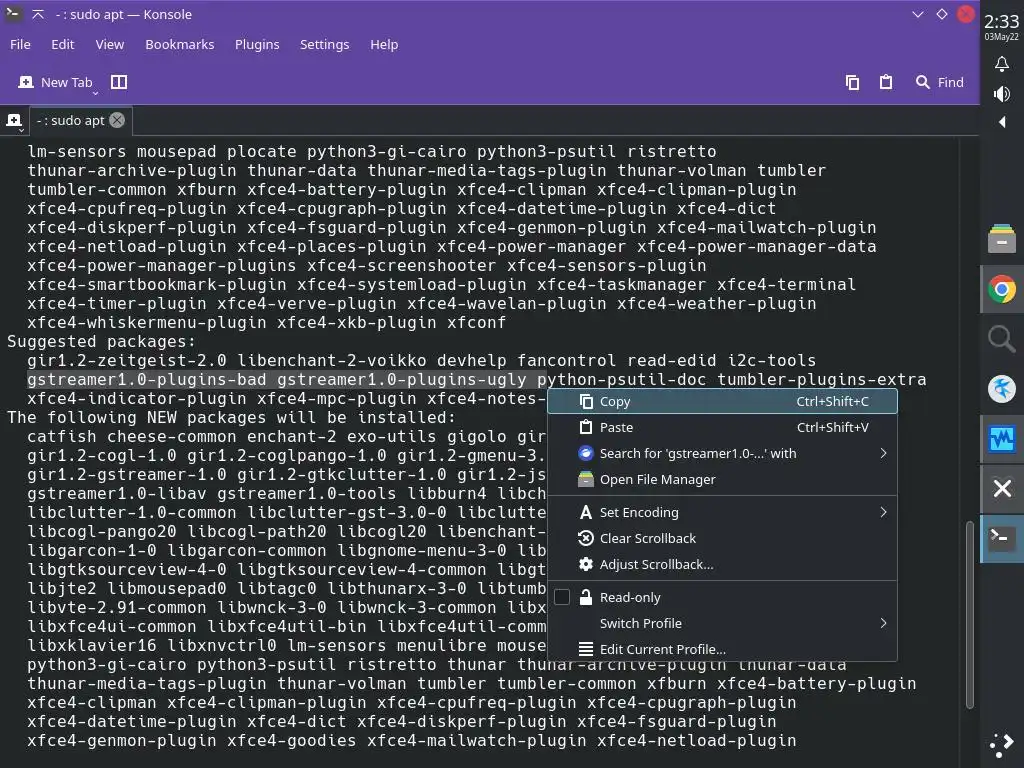Click the Find search button
The image size is (1024, 768).
[940, 82]
